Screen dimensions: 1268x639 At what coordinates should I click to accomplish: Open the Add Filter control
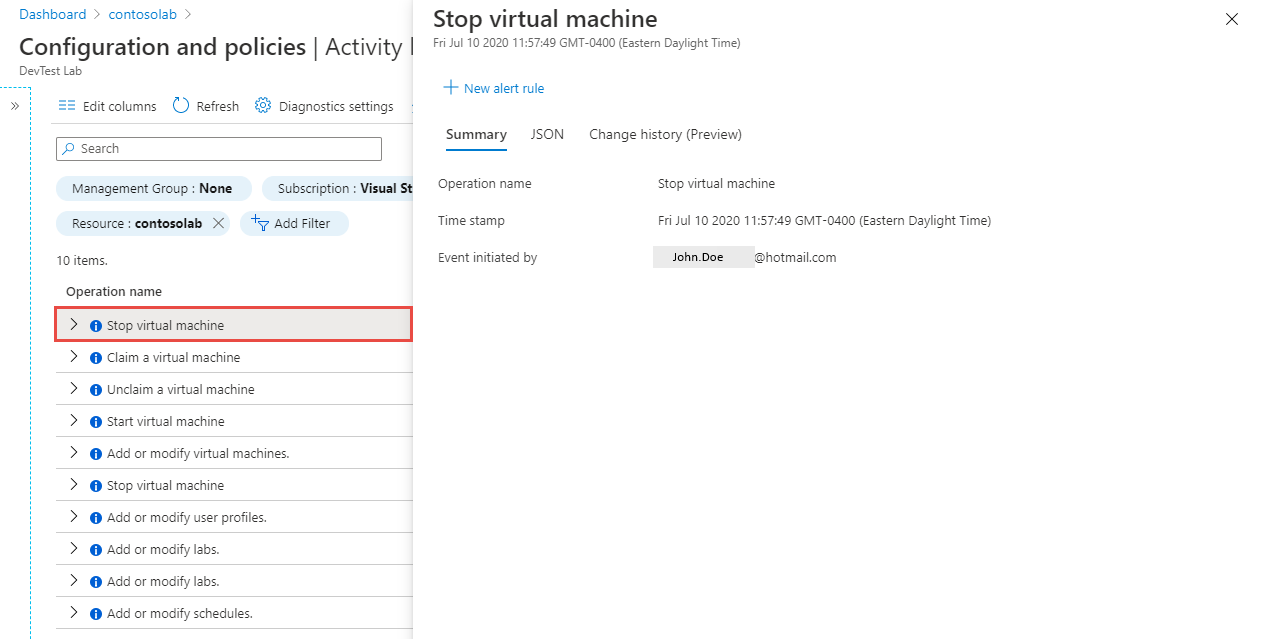click(294, 223)
